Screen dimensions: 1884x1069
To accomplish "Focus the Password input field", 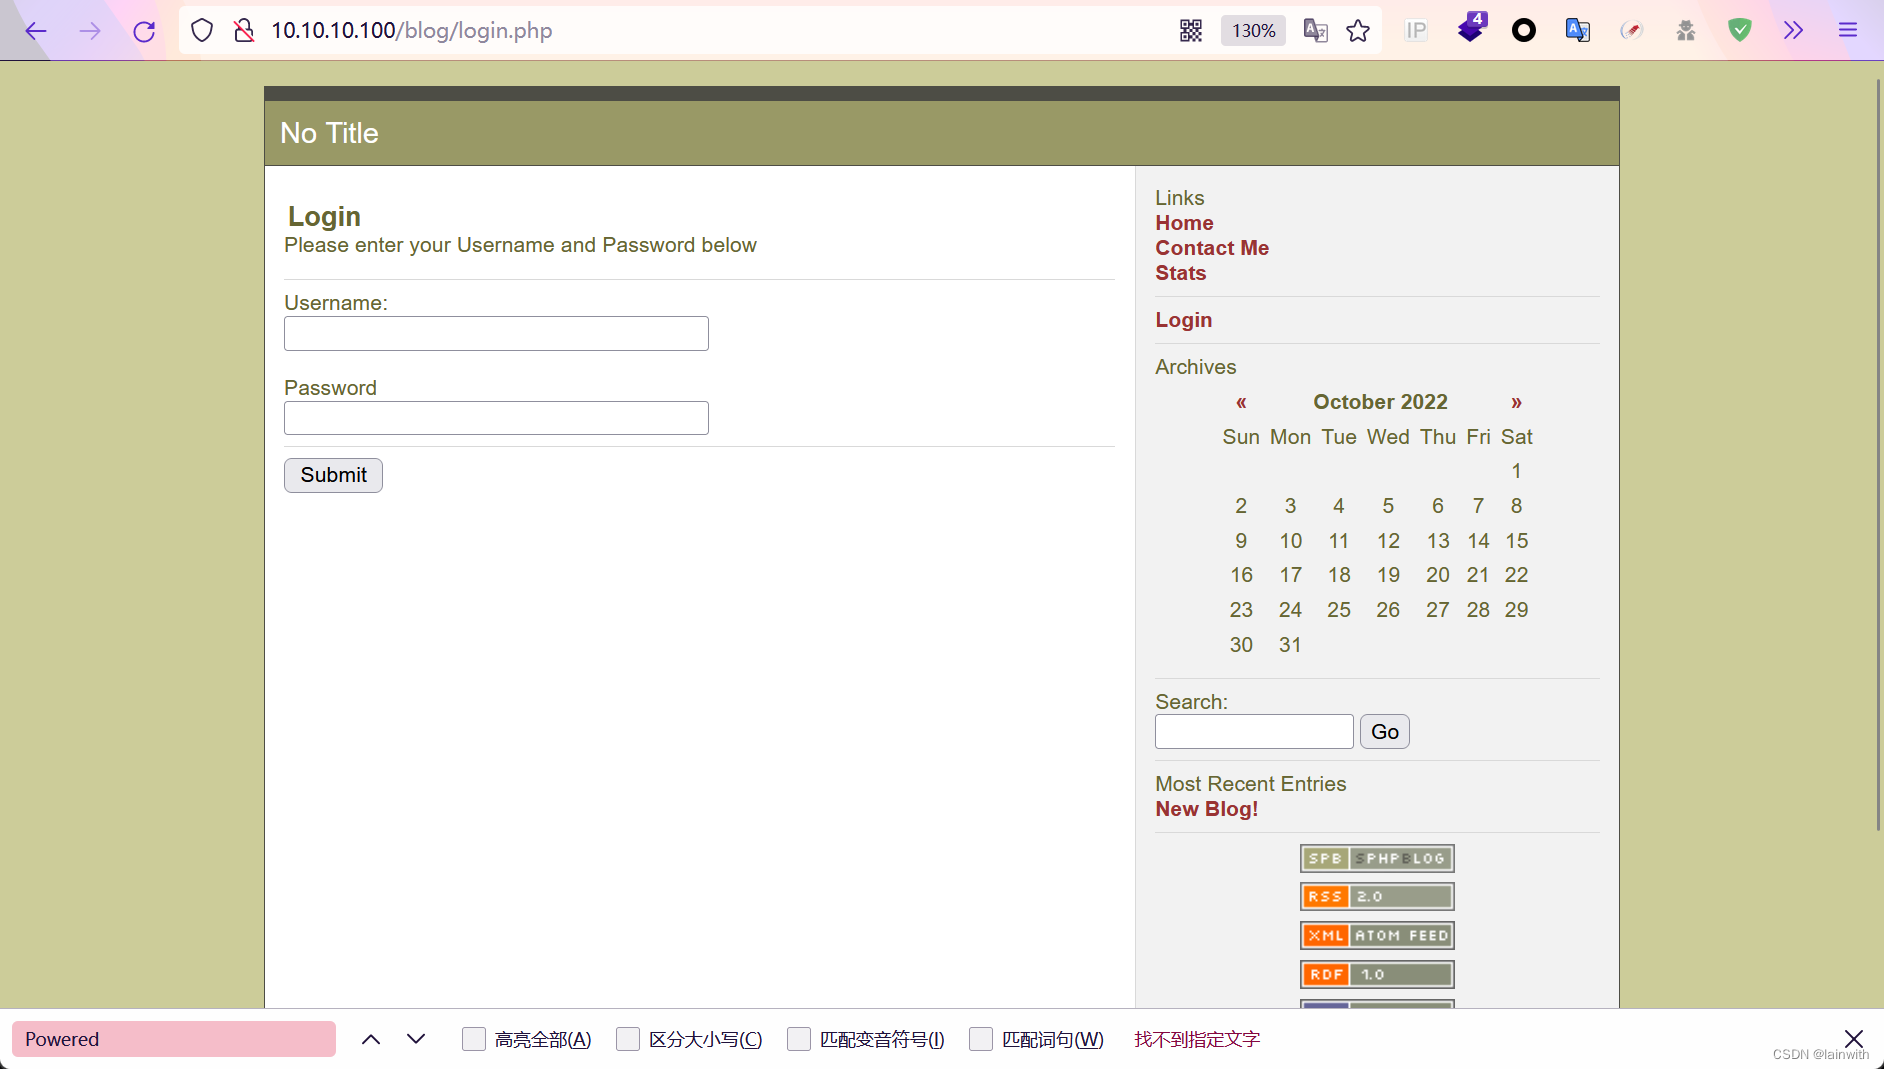I will pos(496,418).
